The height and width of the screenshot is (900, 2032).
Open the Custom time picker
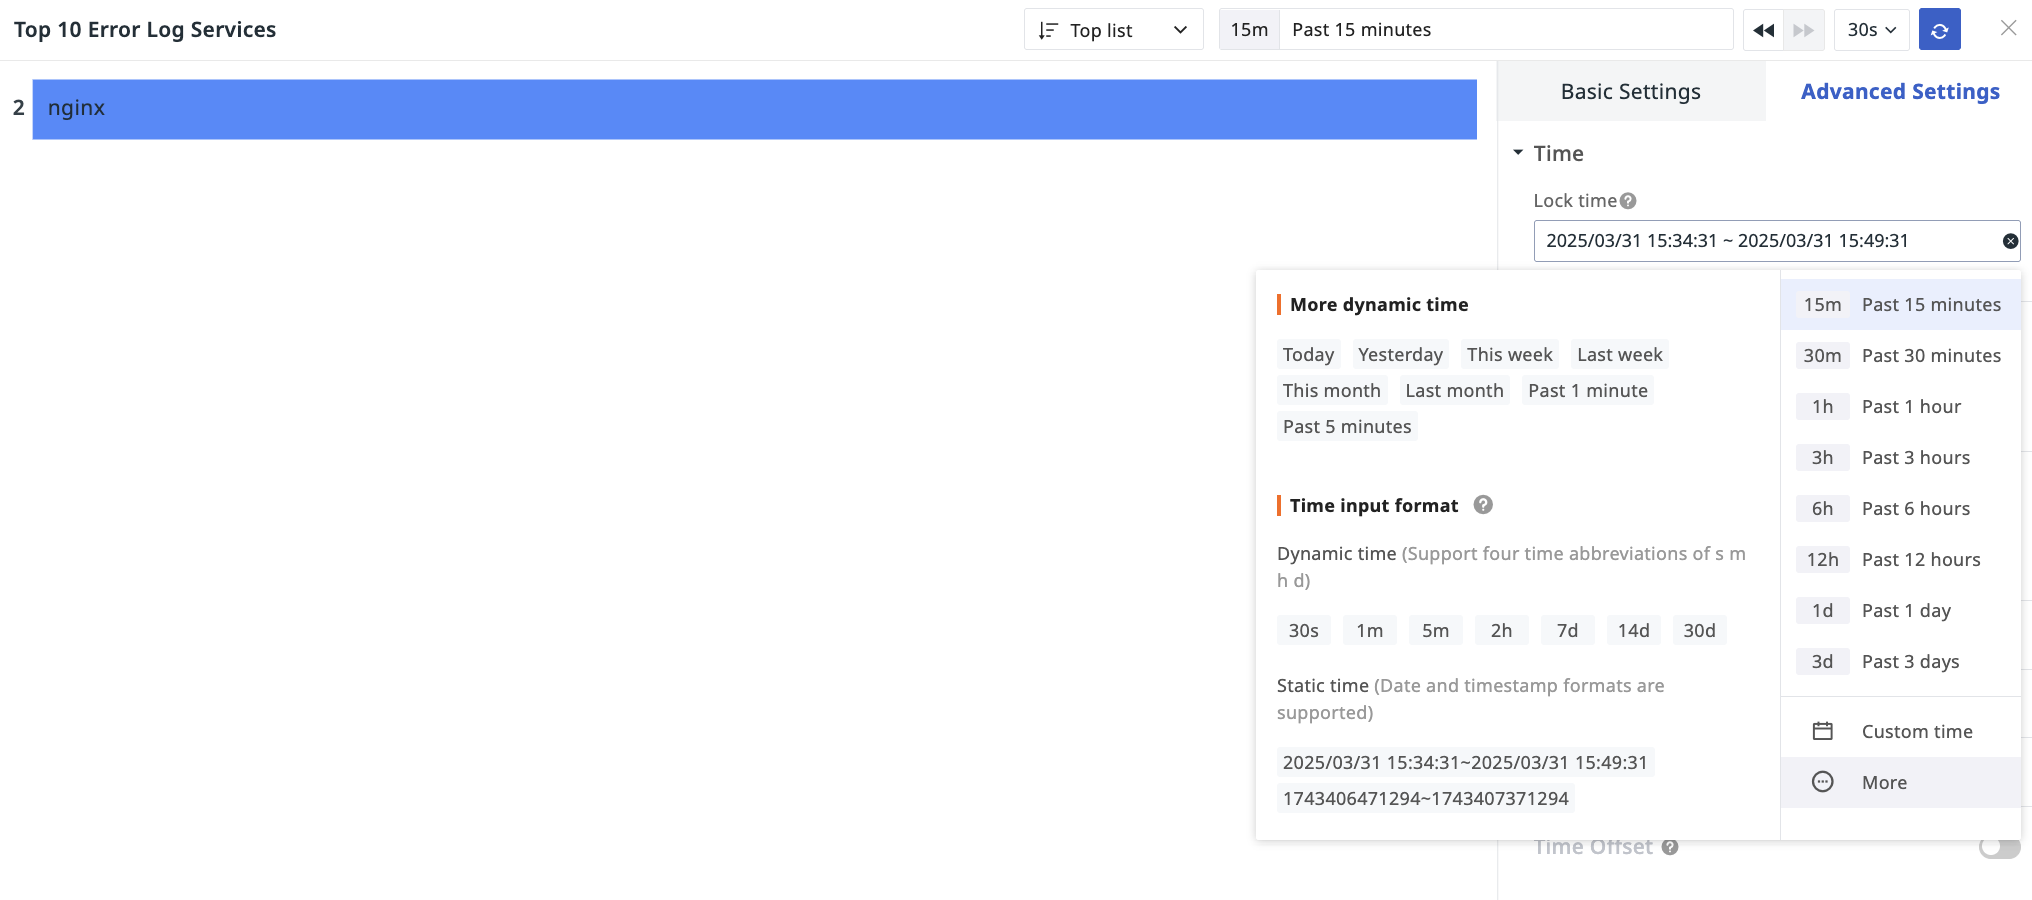point(1901,731)
